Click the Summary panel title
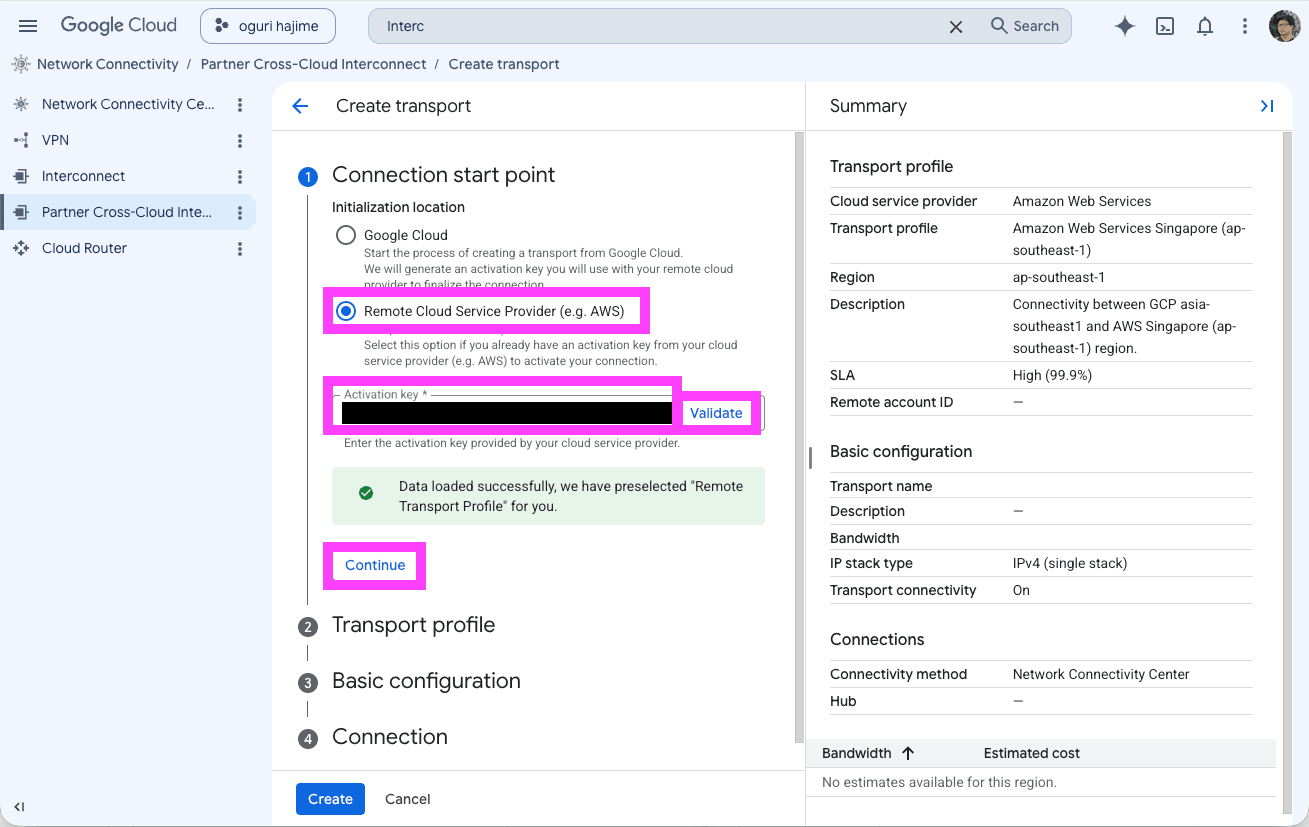 tap(868, 106)
